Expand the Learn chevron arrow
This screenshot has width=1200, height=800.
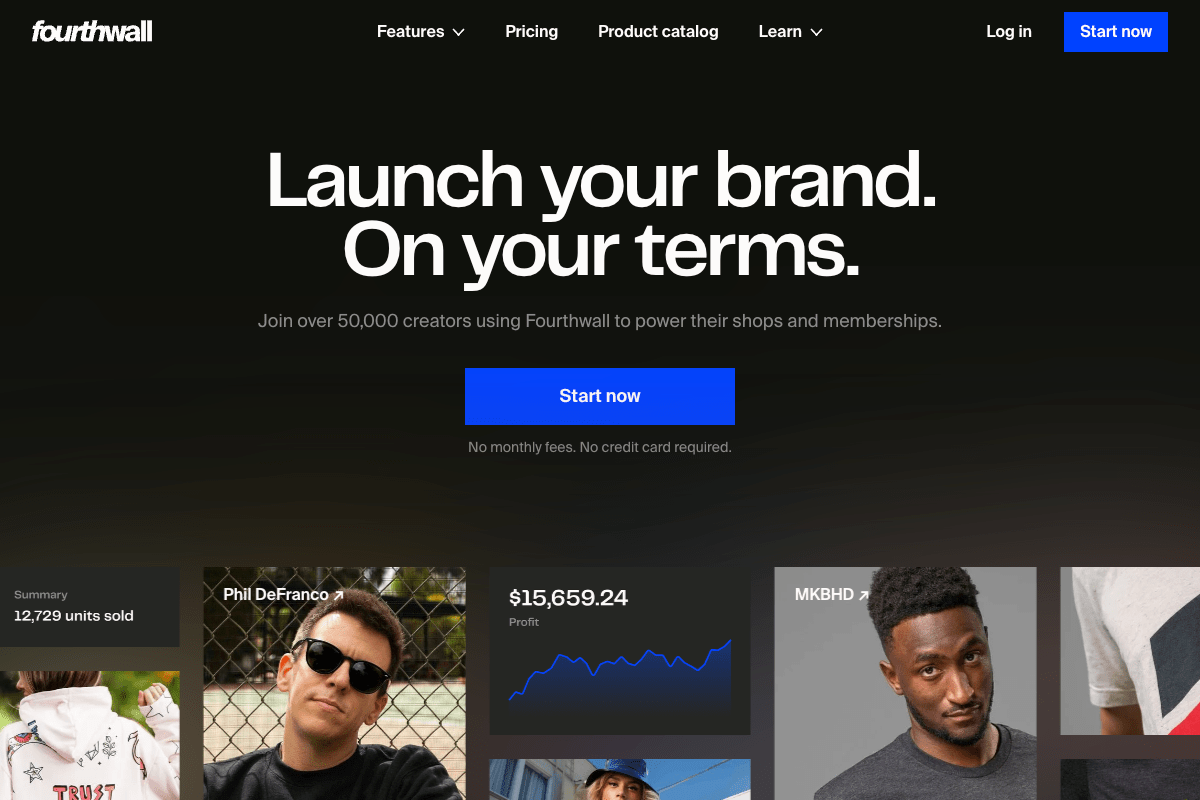(x=816, y=32)
